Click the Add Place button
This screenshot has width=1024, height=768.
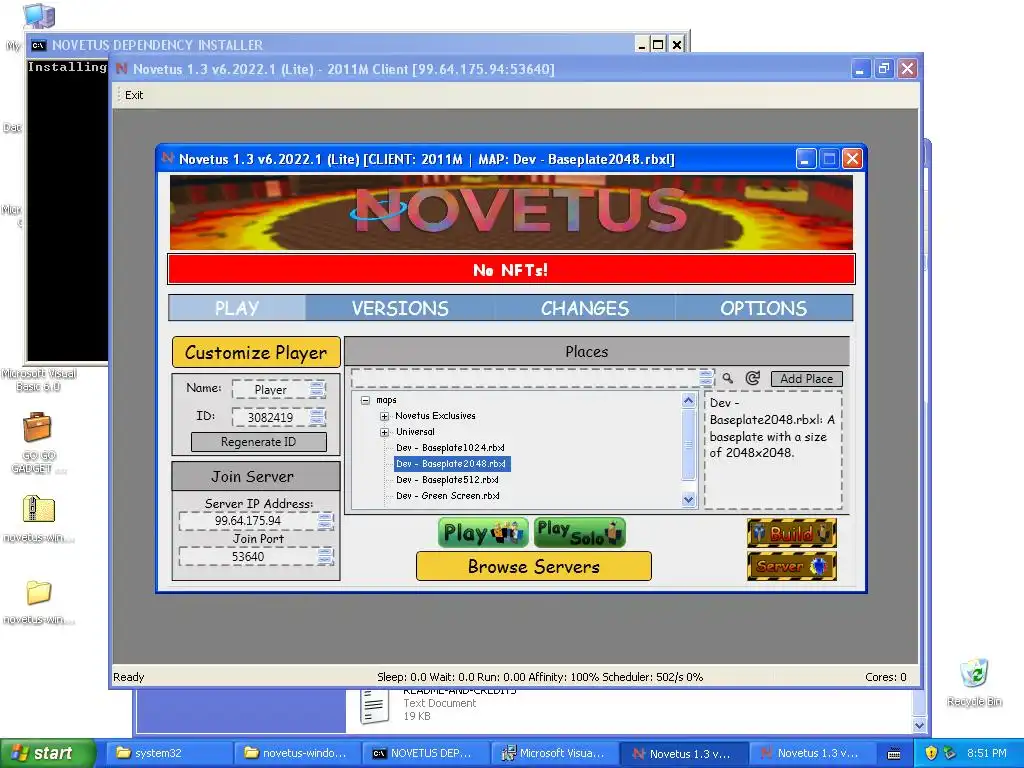(807, 379)
